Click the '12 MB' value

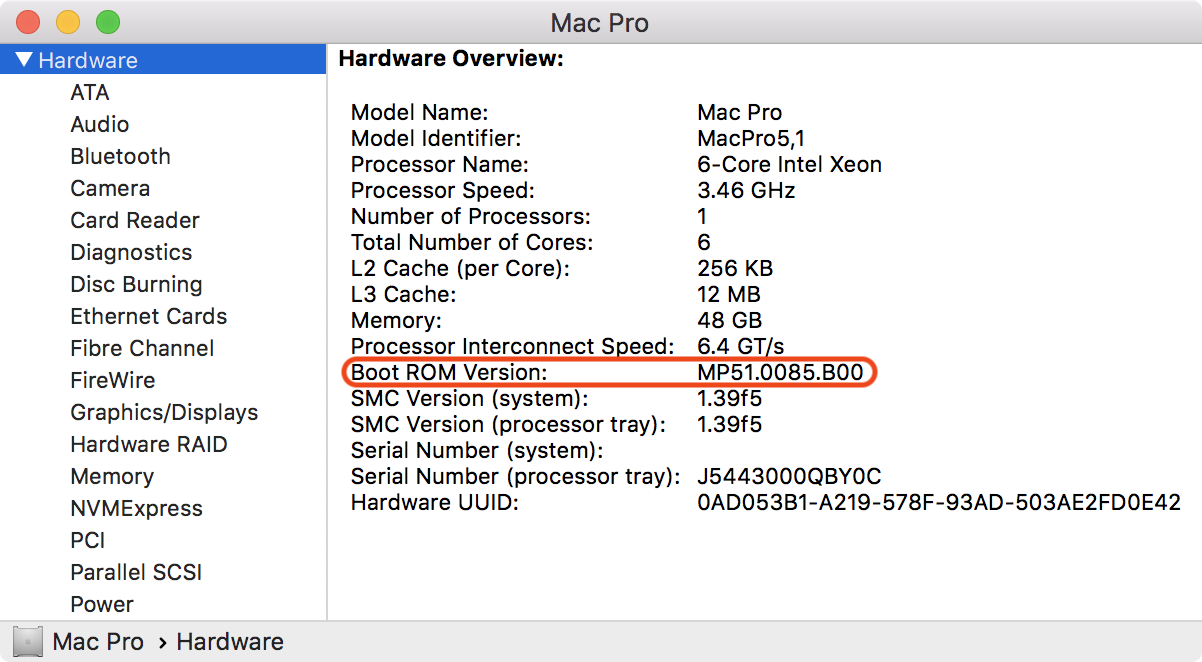point(729,294)
